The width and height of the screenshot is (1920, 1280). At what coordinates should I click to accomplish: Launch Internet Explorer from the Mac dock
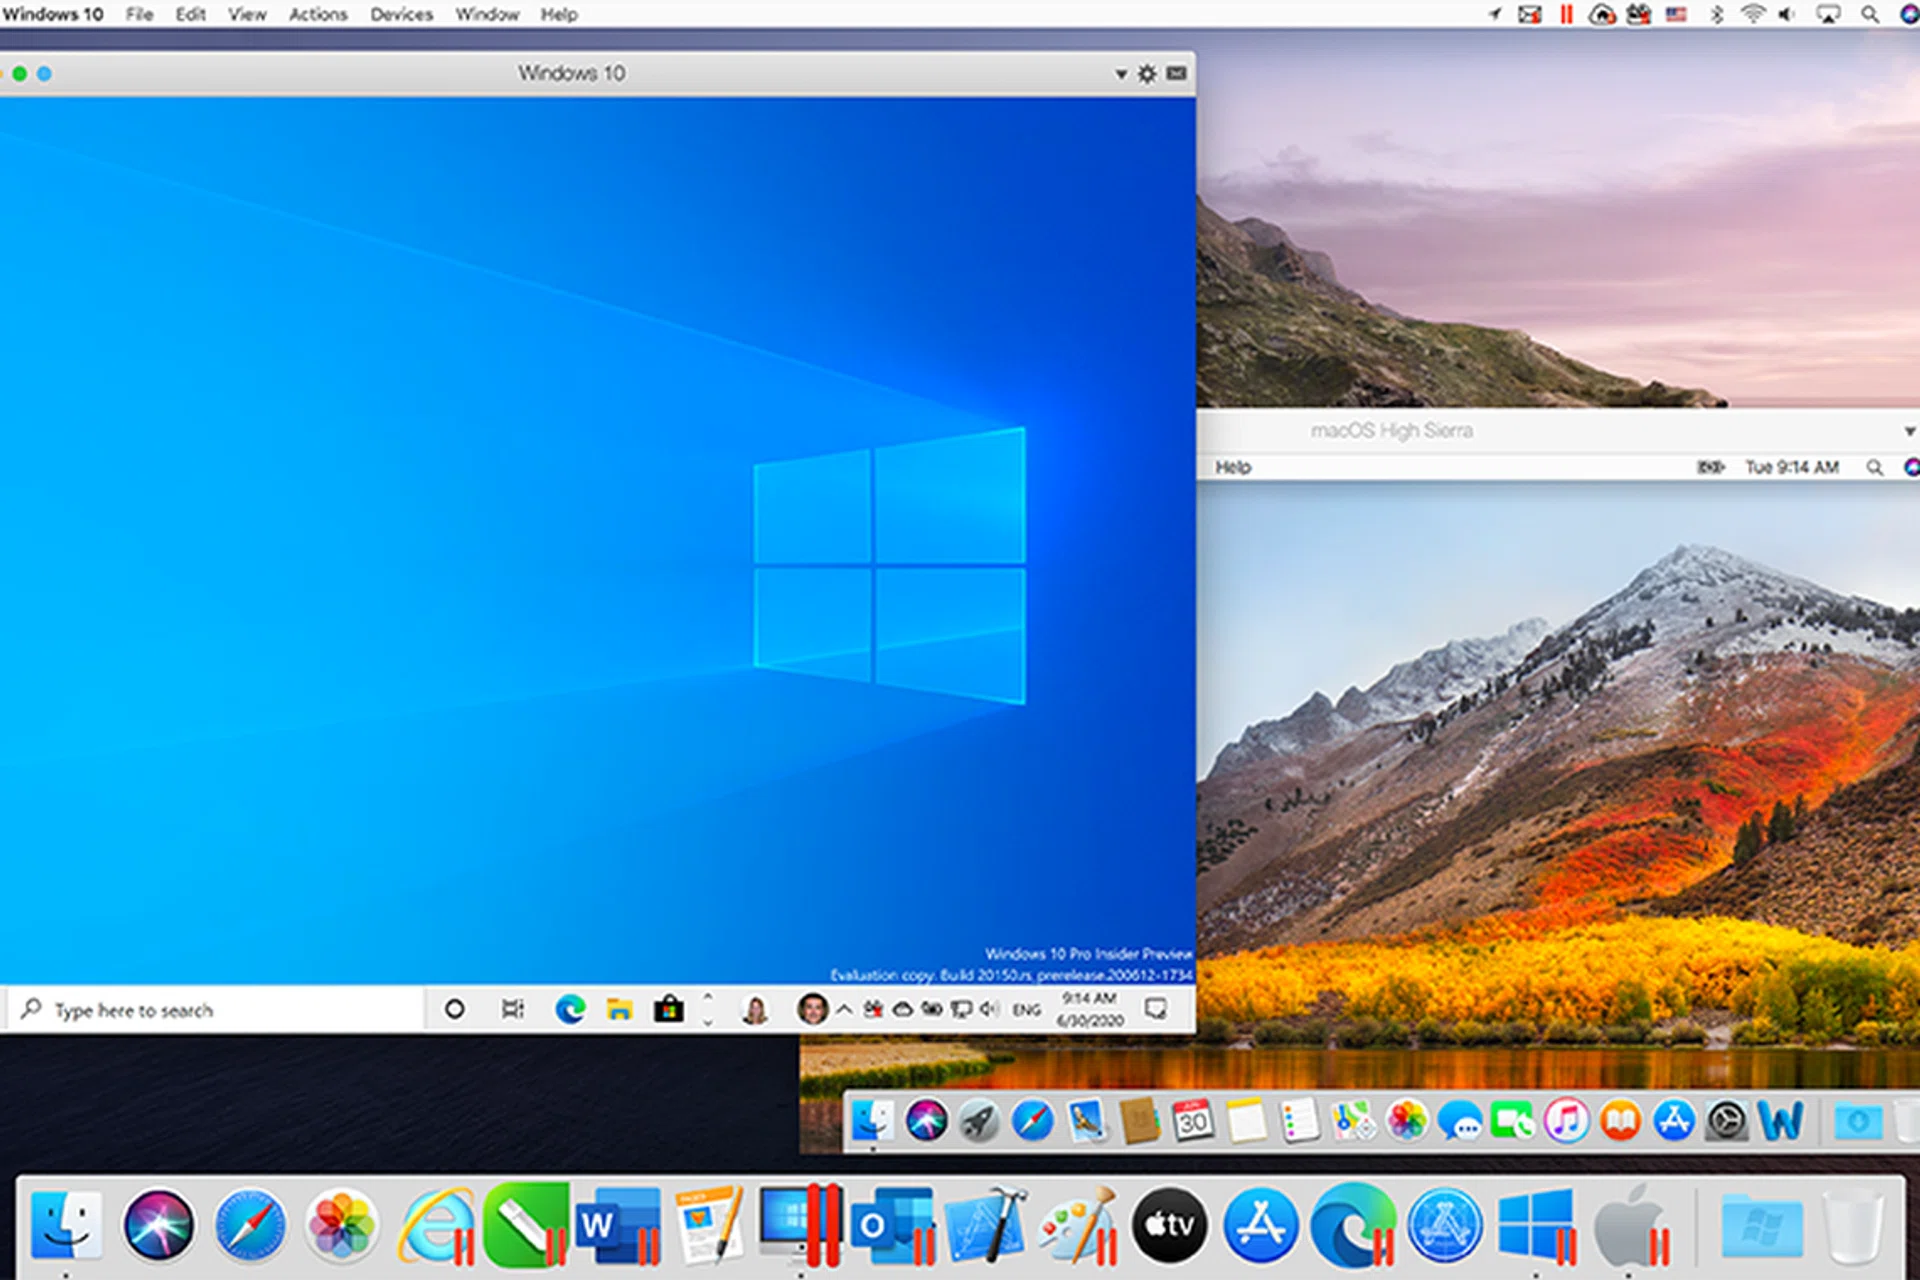[x=438, y=1225]
